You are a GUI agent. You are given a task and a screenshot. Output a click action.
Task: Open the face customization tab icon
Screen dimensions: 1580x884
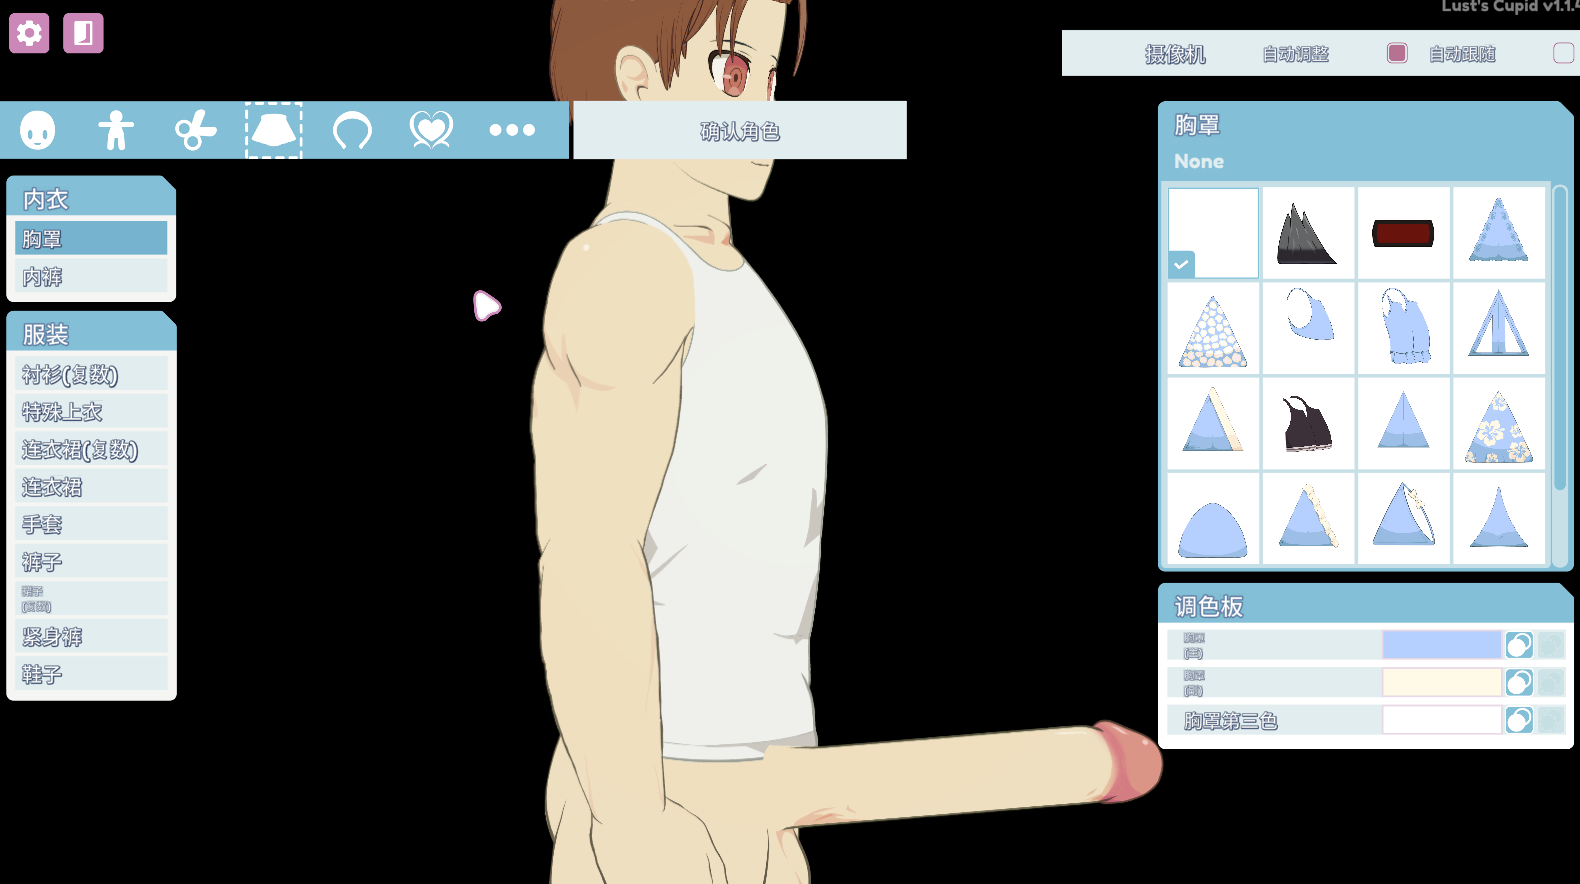(x=38, y=130)
